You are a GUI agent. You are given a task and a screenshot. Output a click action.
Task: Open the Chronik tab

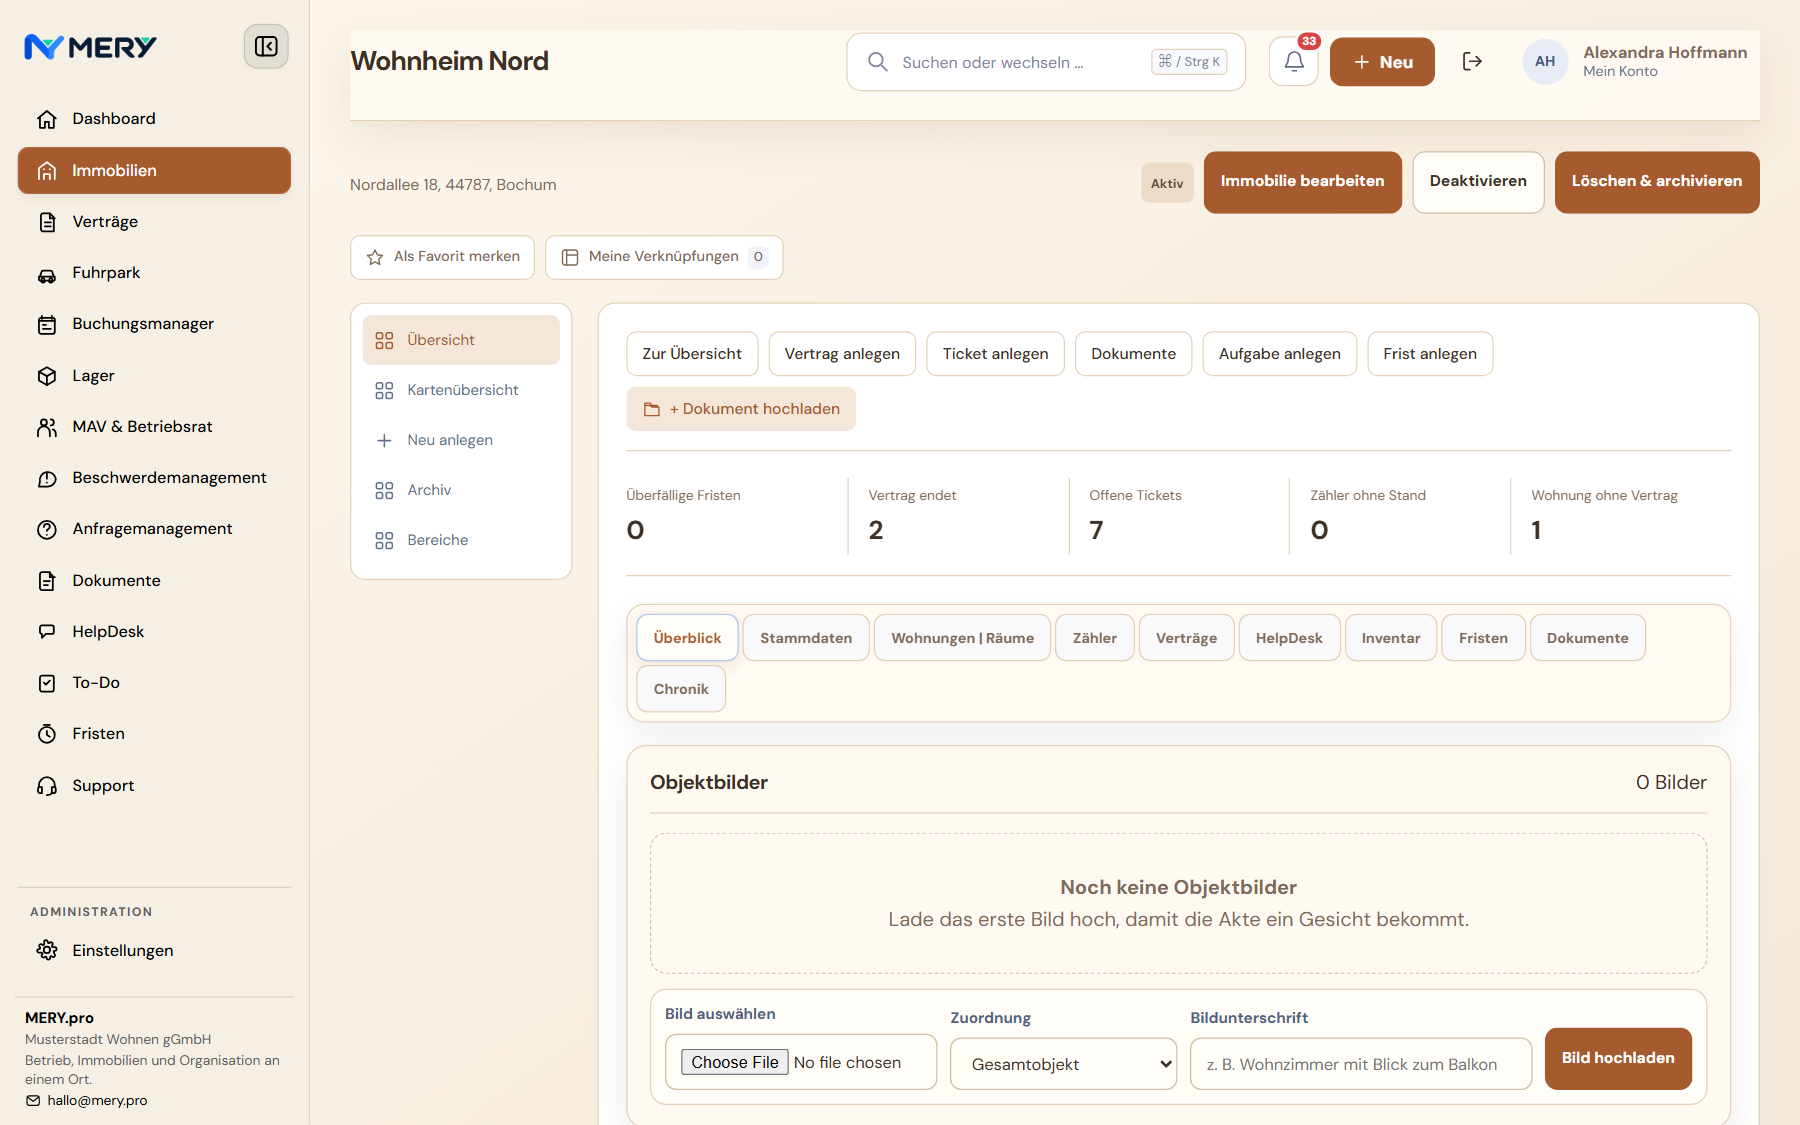(x=681, y=689)
